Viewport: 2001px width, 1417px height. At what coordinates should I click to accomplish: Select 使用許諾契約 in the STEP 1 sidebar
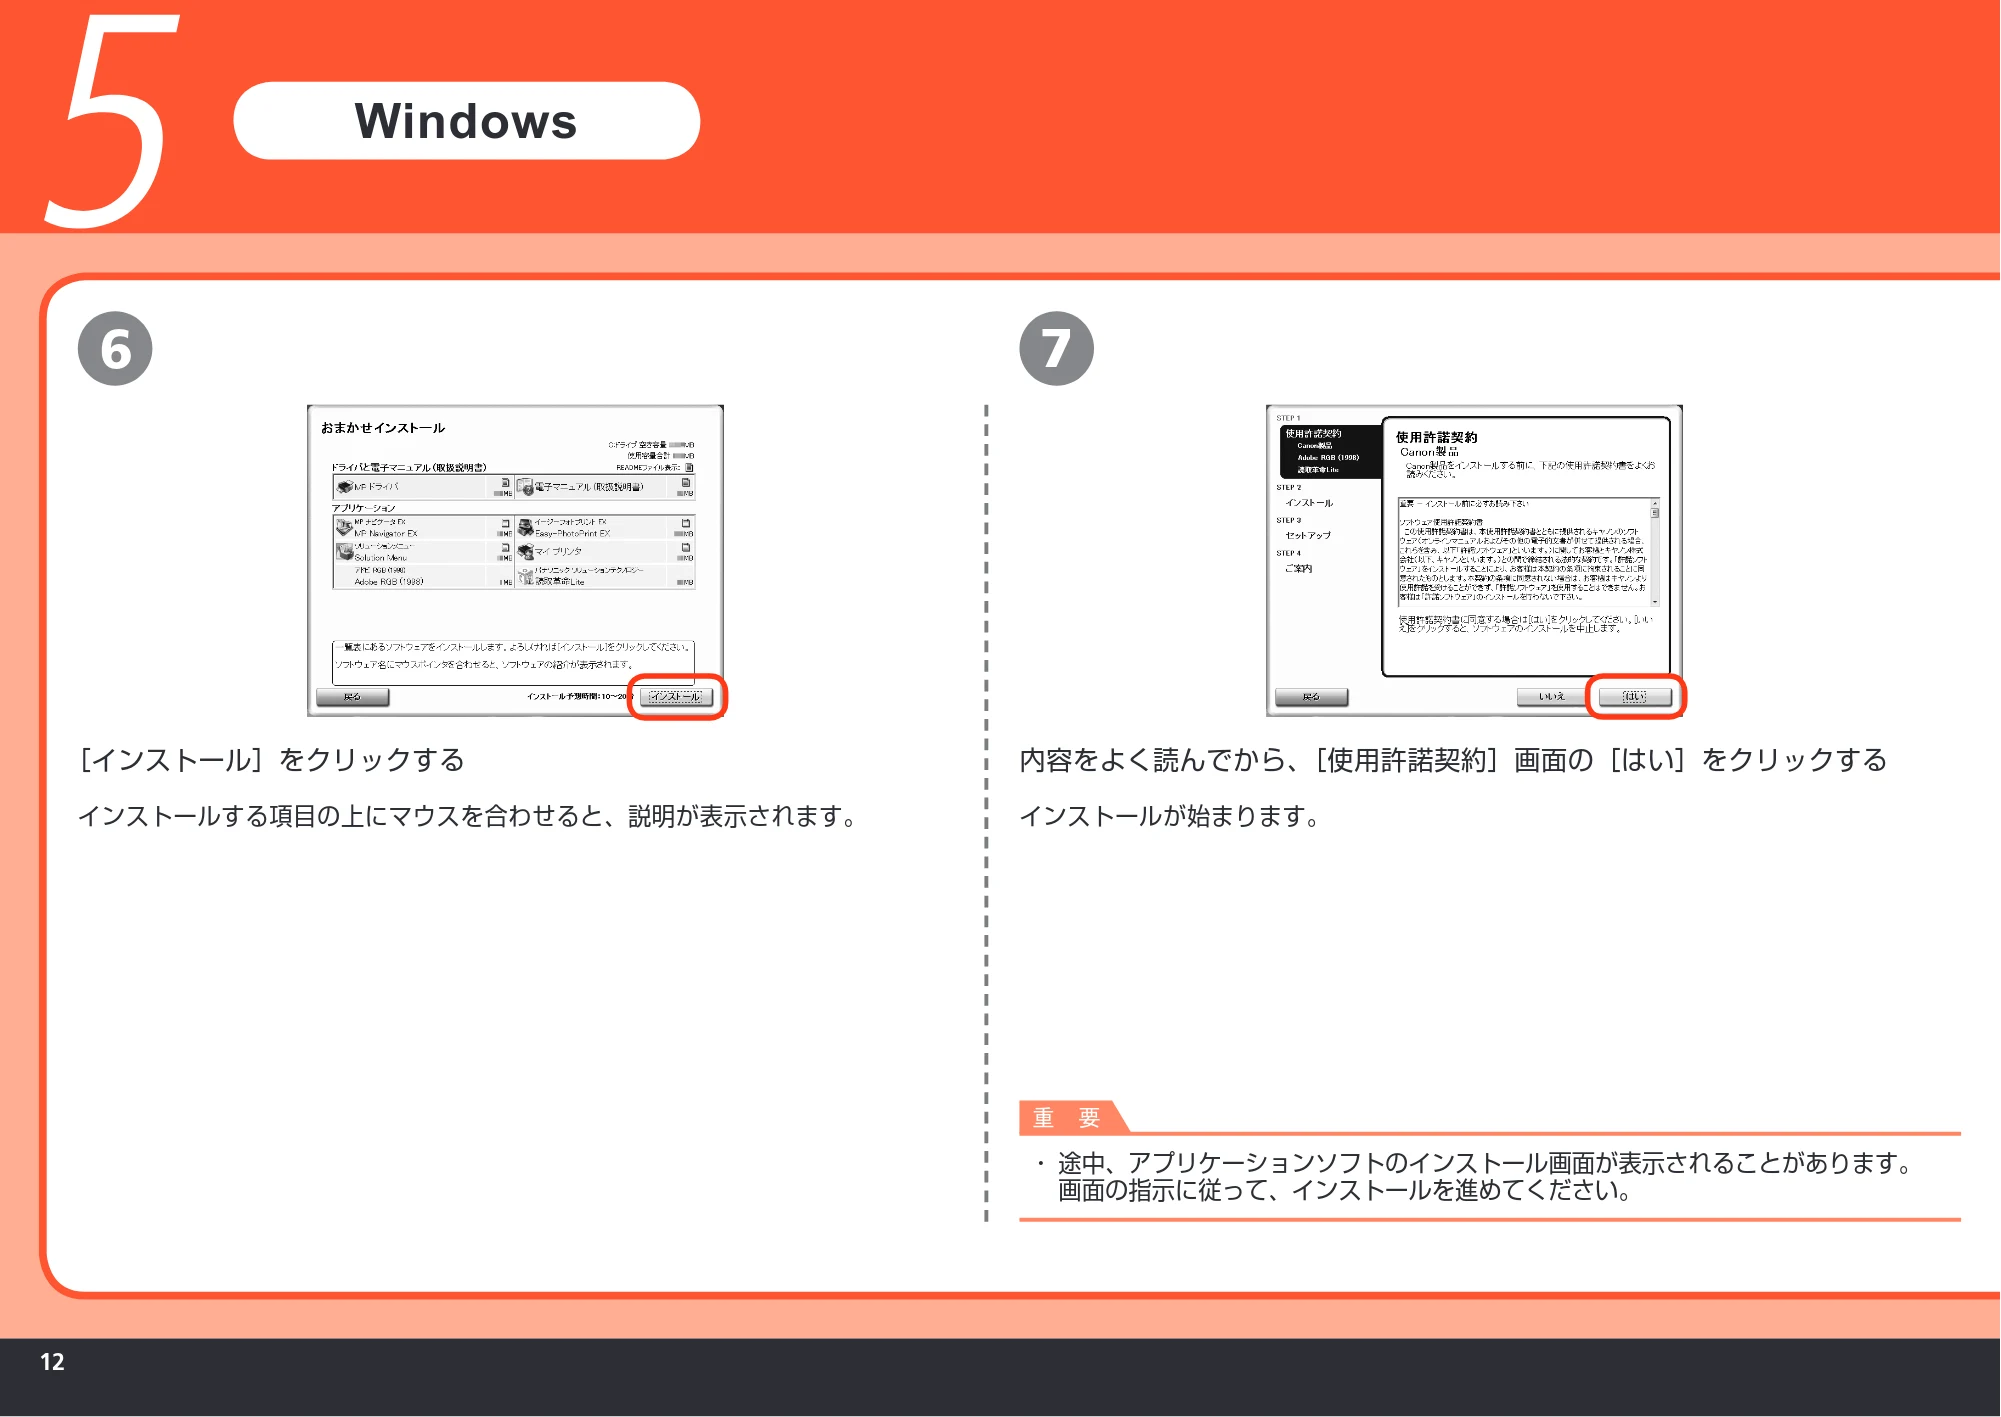point(1313,433)
